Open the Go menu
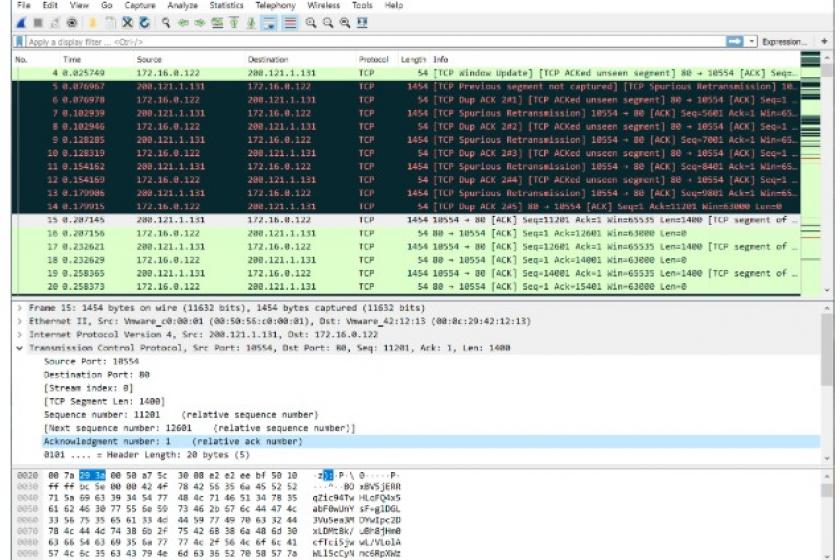This screenshot has width=840, height=560. pyautogui.click(x=107, y=5)
